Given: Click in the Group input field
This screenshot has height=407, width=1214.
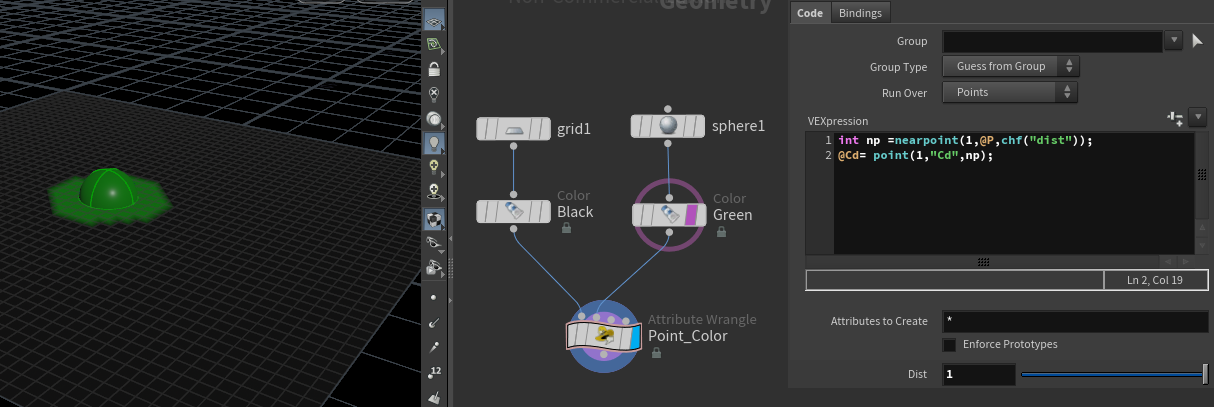Looking at the screenshot, I should [x=1053, y=41].
